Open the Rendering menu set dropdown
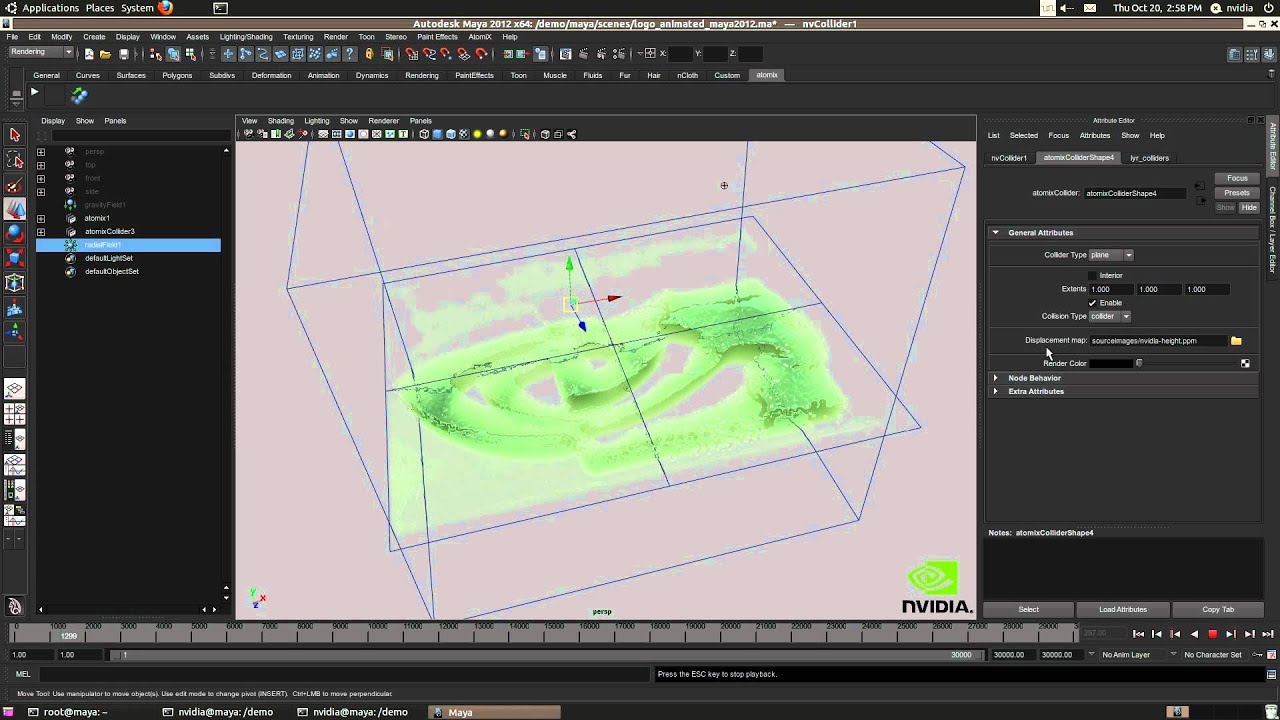The height and width of the screenshot is (720, 1280). 42,52
